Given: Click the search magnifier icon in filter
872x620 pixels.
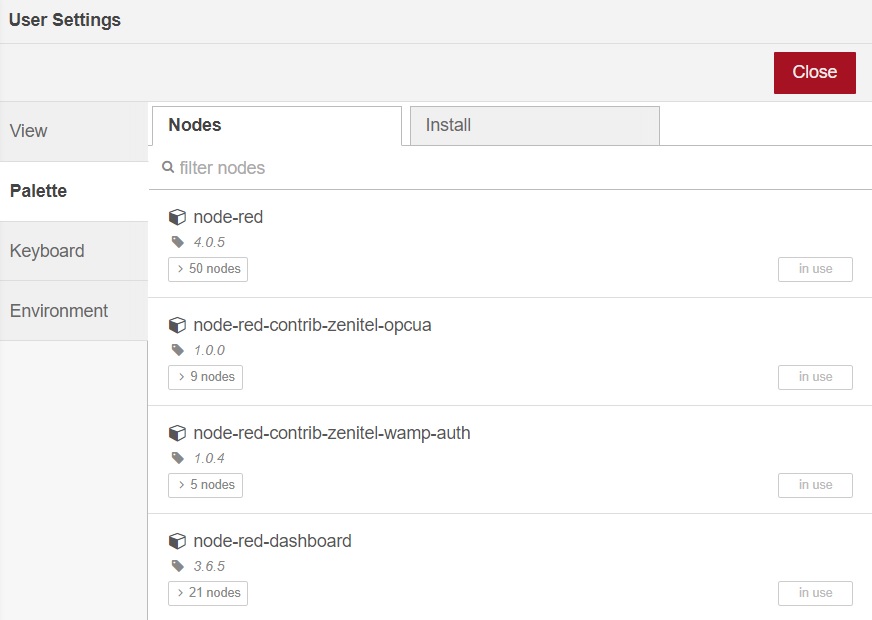Looking at the screenshot, I should (168, 168).
